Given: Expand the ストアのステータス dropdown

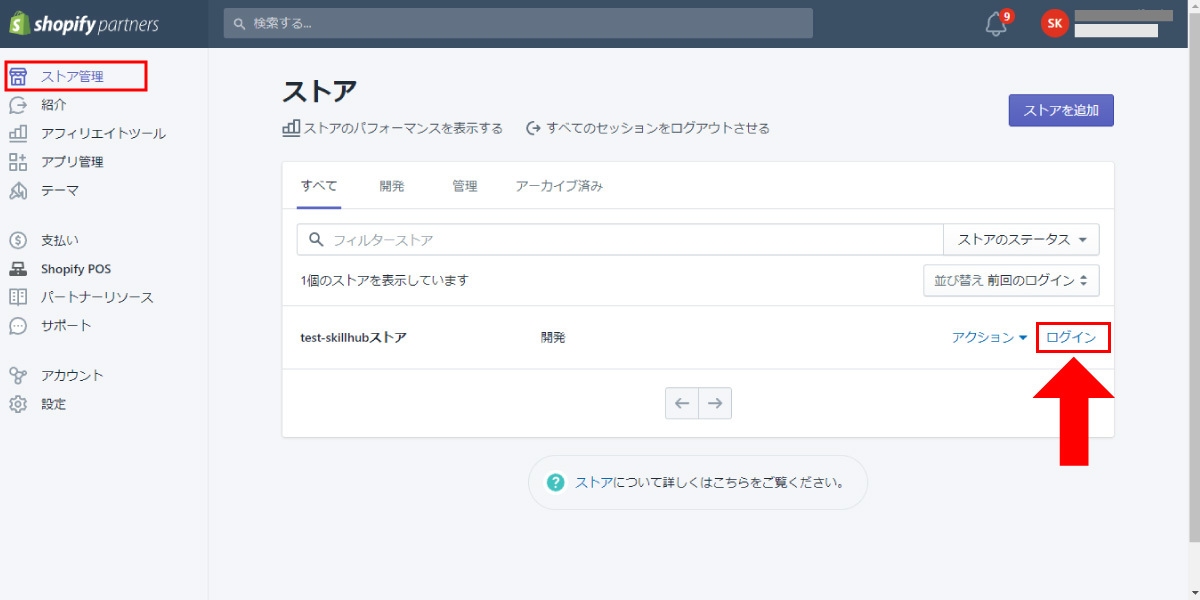Looking at the screenshot, I should [x=1021, y=240].
